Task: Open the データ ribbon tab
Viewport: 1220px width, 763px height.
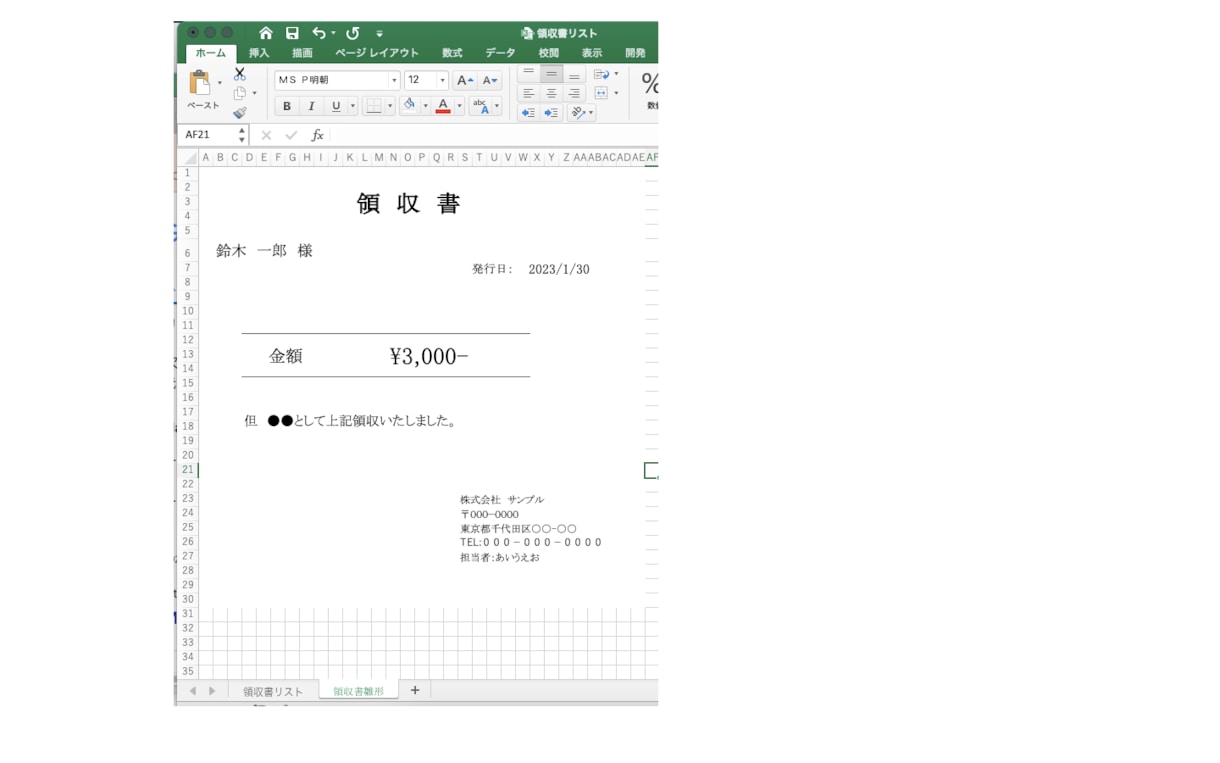Action: pos(500,53)
